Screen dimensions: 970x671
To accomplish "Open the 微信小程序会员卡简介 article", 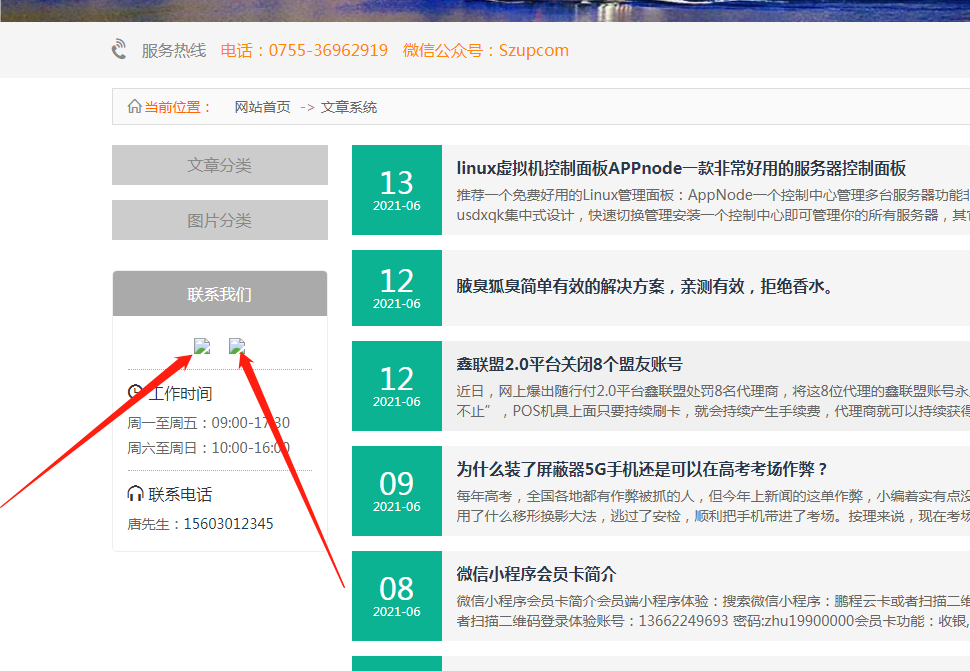I will pyautogui.click(x=550, y=574).
